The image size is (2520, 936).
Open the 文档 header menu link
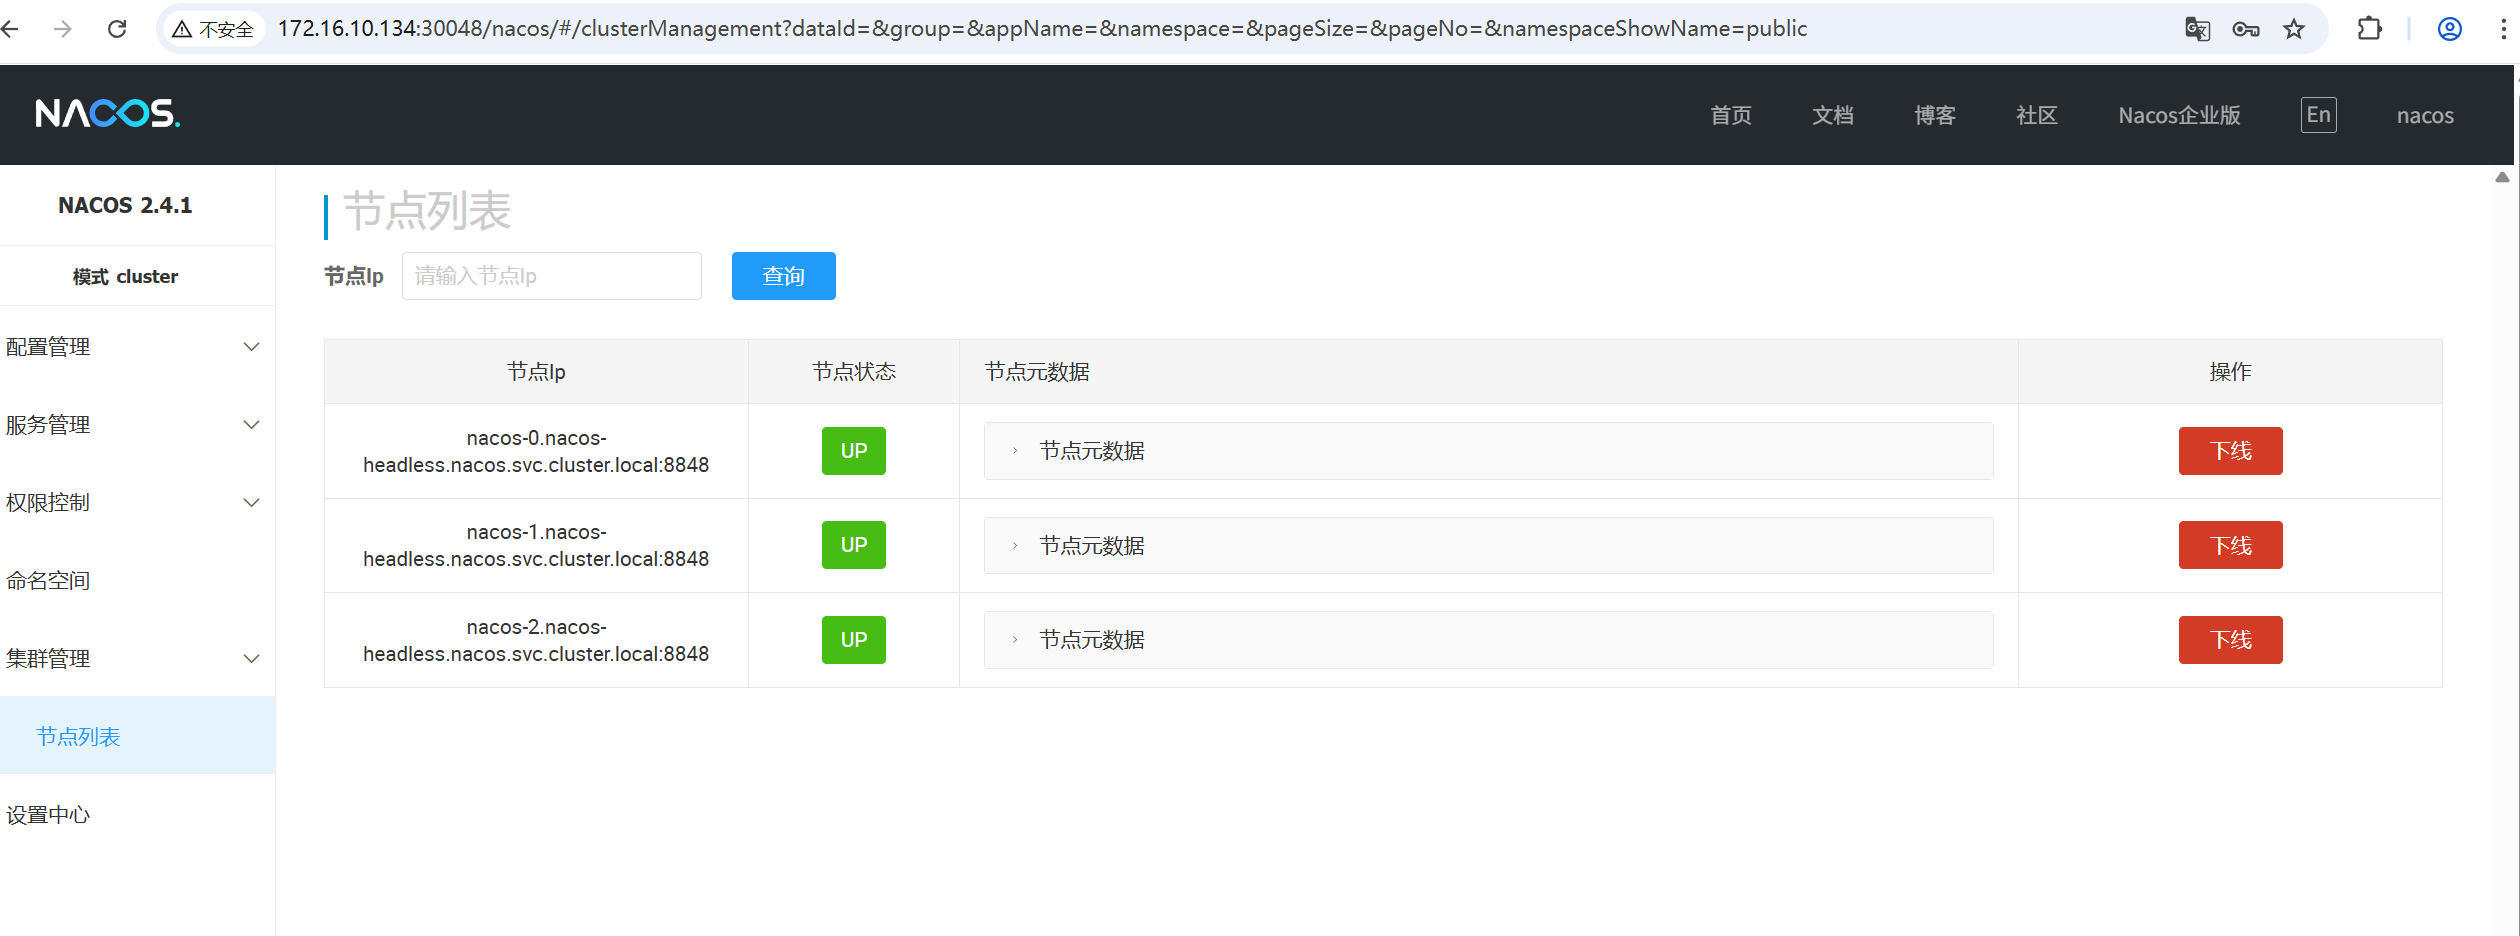[x=1832, y=116]
